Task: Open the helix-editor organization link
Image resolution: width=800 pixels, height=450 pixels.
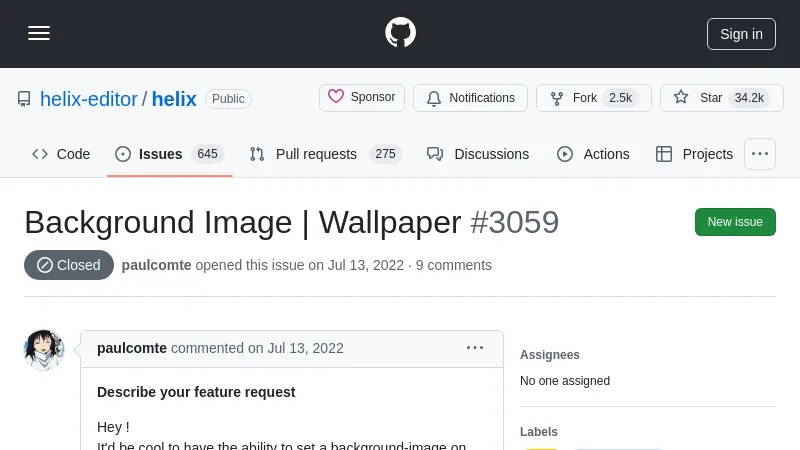Action: point(89,99)
